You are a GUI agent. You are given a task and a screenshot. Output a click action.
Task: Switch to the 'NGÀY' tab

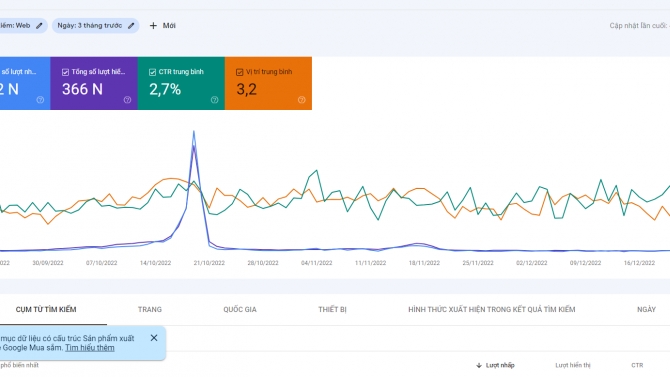click(646, 309)
